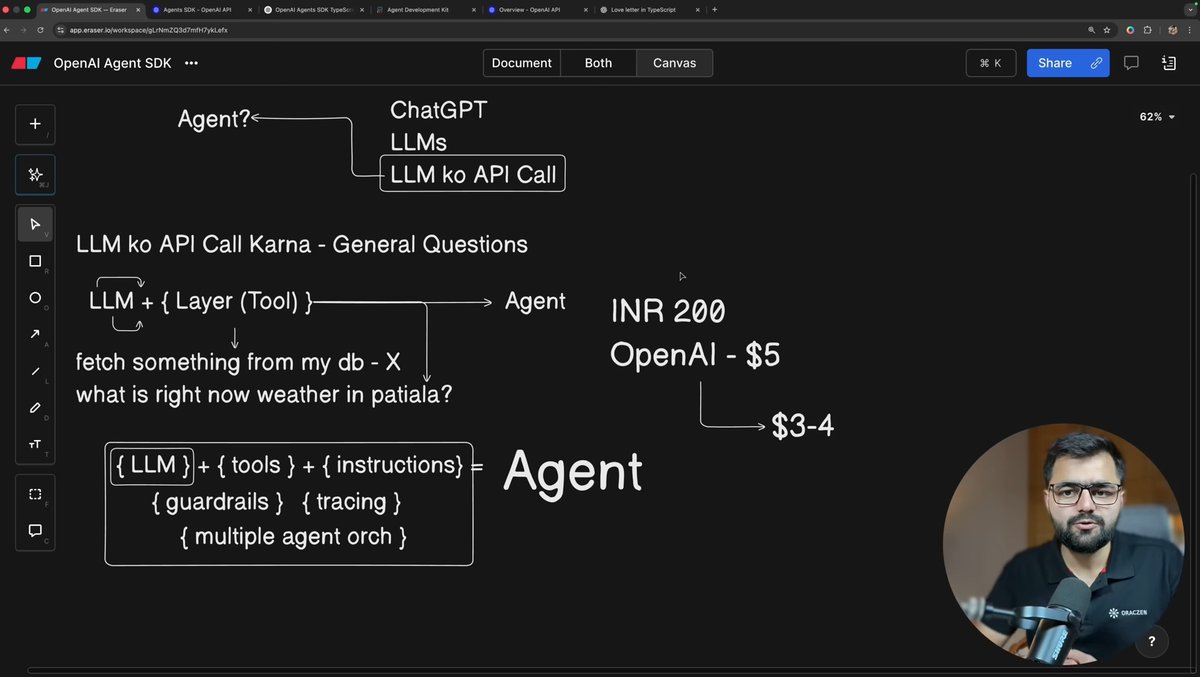
Task: Select 'what is right now weather in patiala?' text
Action: (x=264, y=394)
